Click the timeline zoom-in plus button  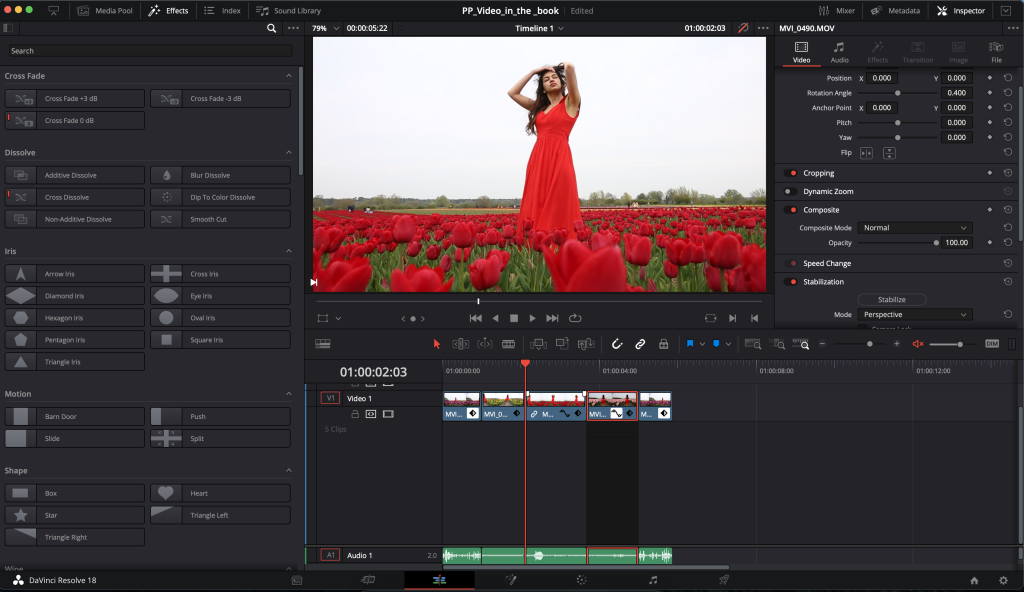coord(897,344)
